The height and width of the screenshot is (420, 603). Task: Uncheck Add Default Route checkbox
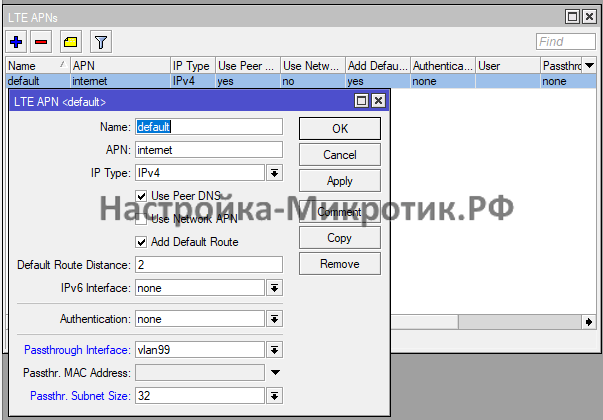141,242
